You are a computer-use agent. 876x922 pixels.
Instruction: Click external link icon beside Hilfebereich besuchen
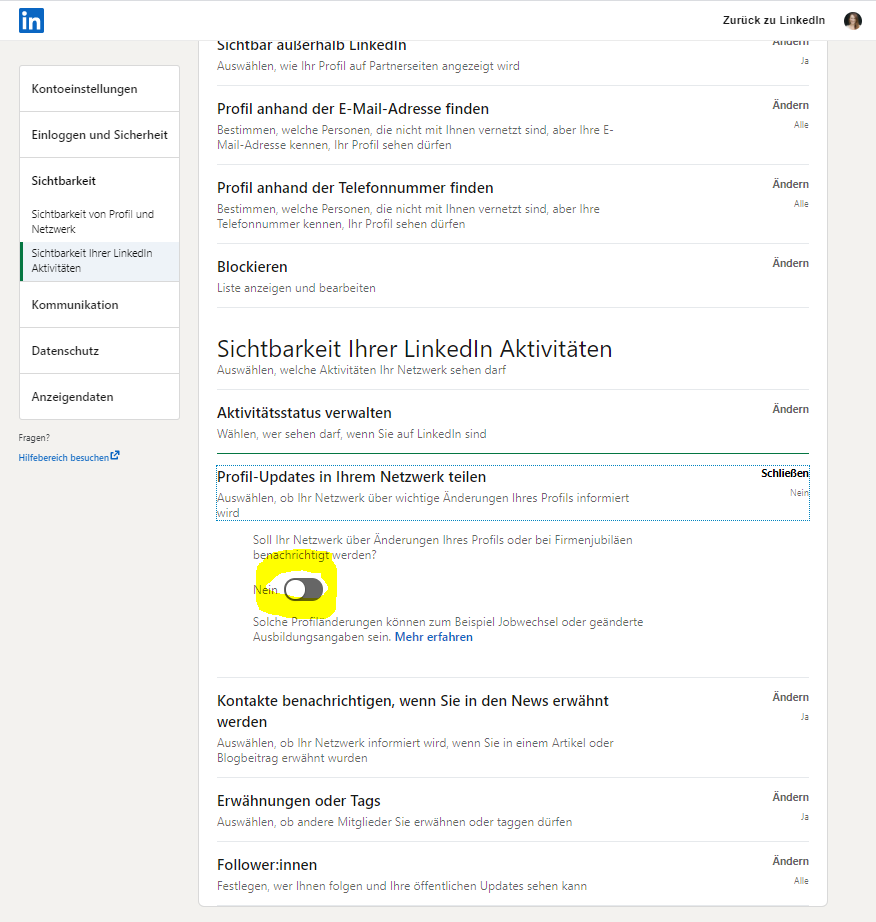pos(115,455)
